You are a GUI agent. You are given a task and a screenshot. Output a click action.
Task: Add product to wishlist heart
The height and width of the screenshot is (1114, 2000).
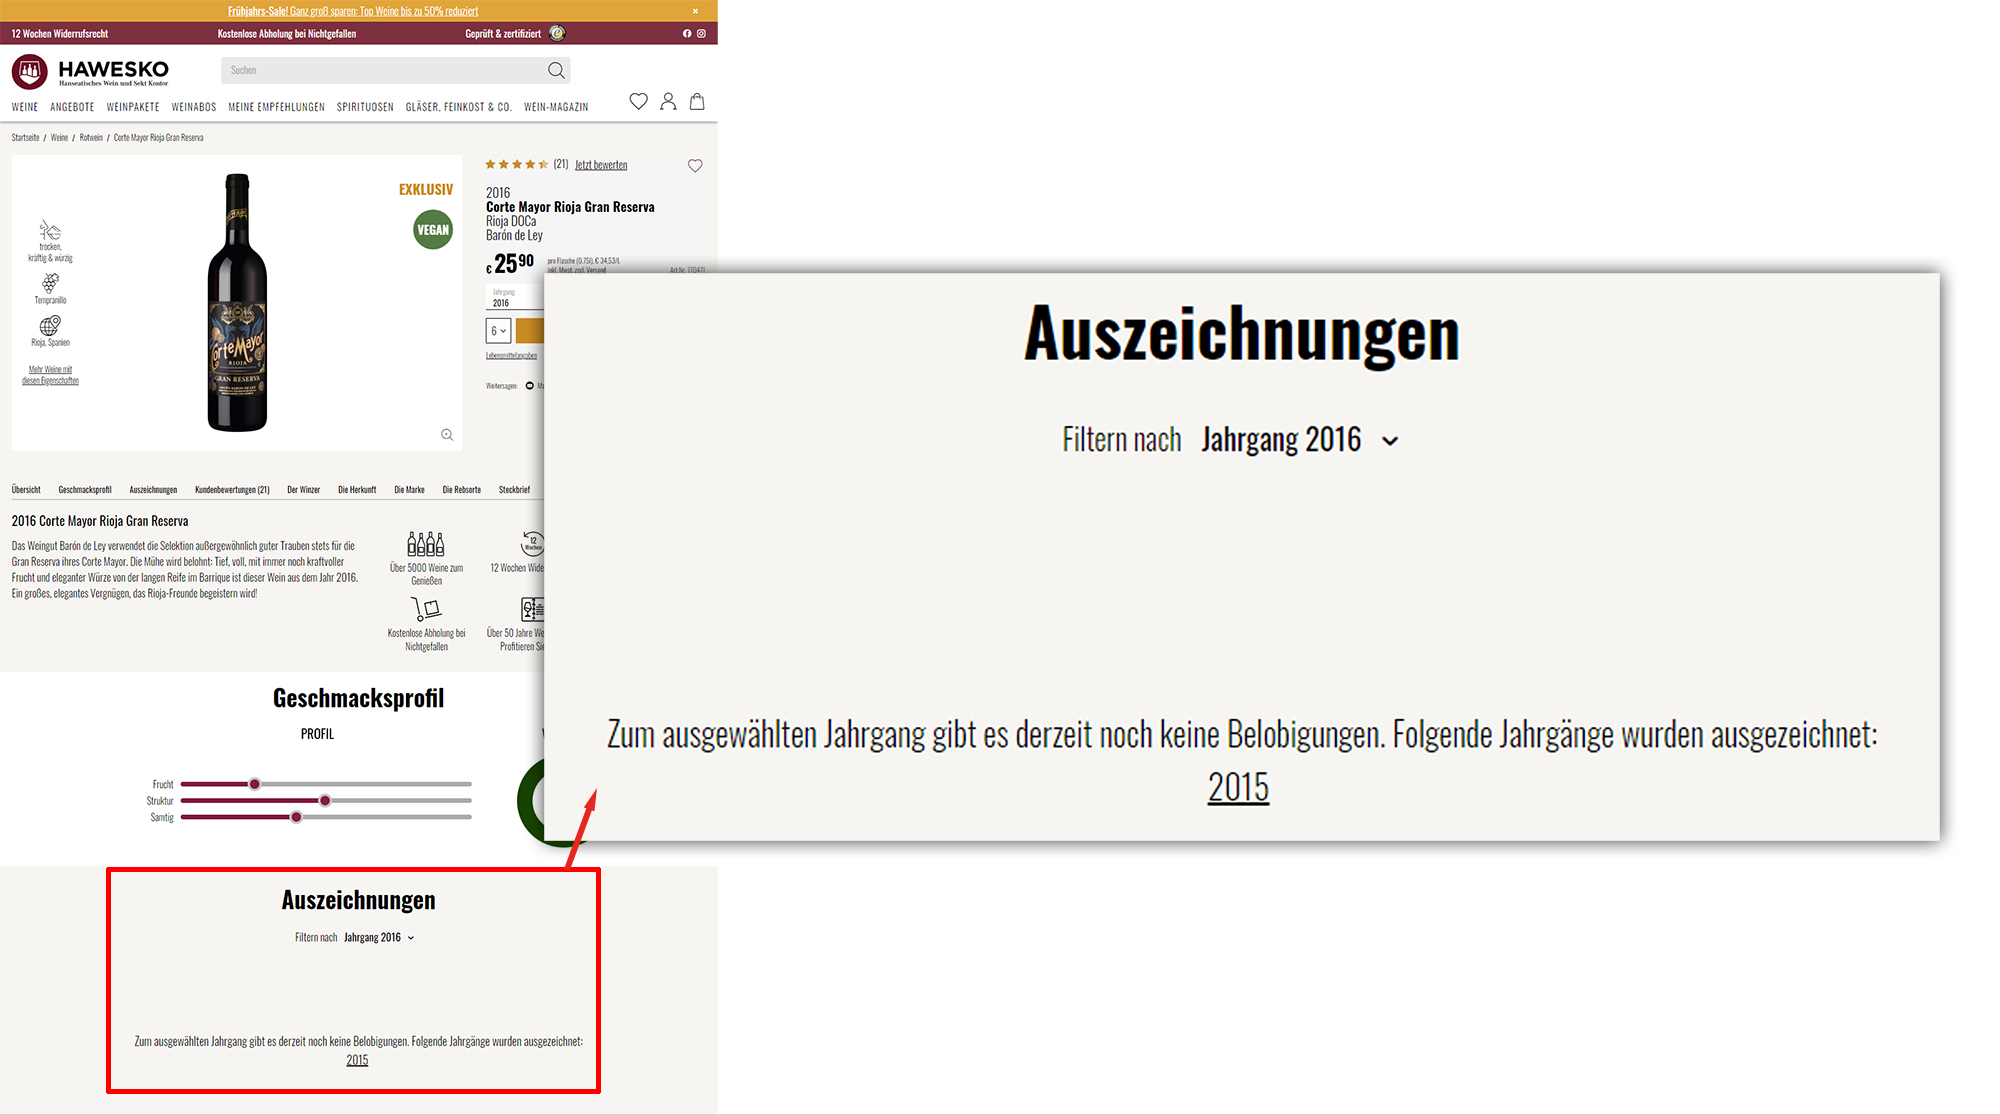point(695,166)
